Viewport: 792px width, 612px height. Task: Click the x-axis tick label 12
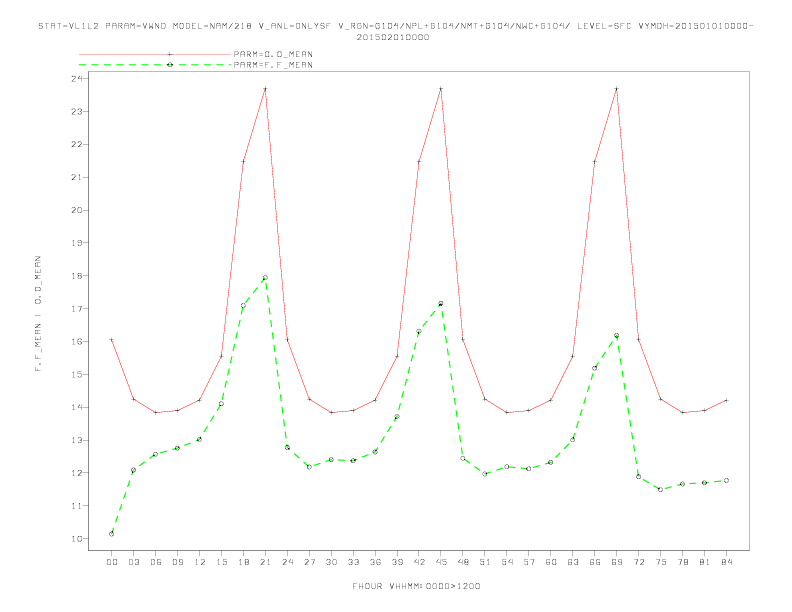200,562
